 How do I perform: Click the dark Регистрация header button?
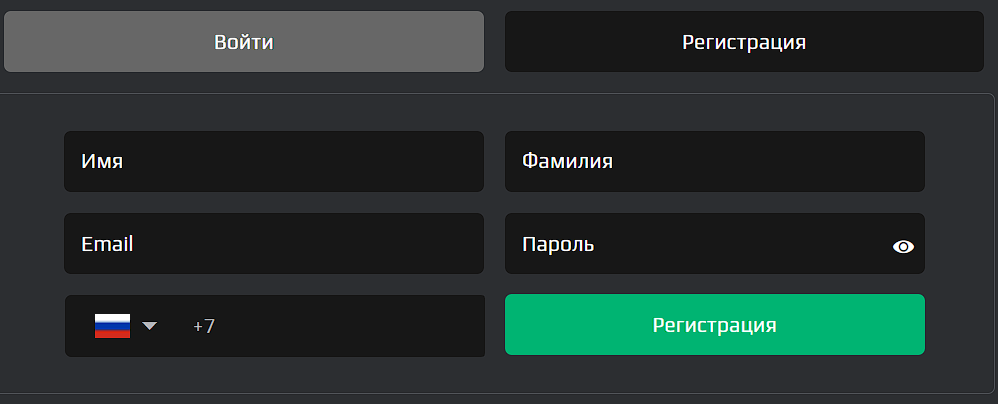(744, 41)
